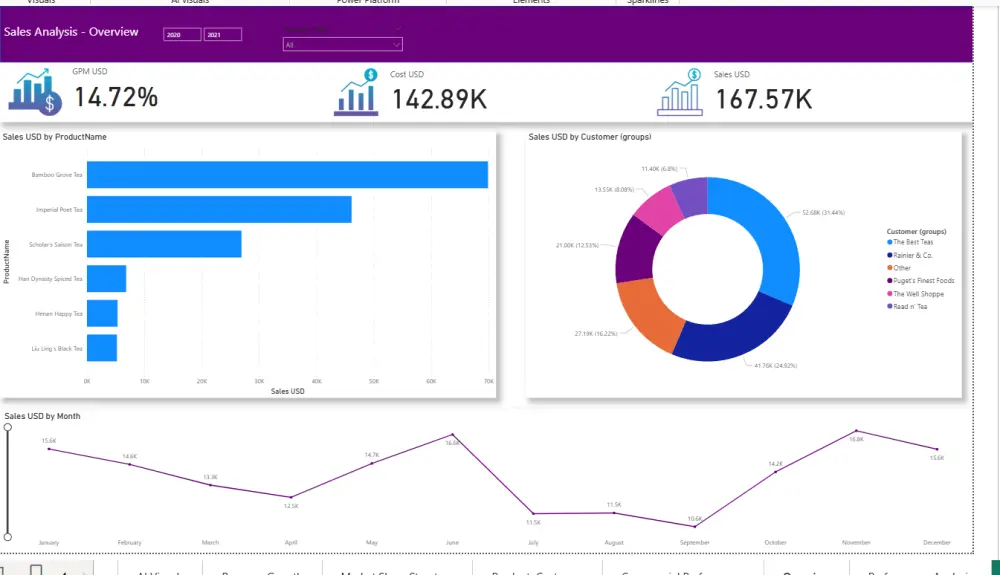Click the bottom handle of the line chart zoom slider
Image resolution: width=1000 pixels, height=575 pixels.
click(8, 537)
